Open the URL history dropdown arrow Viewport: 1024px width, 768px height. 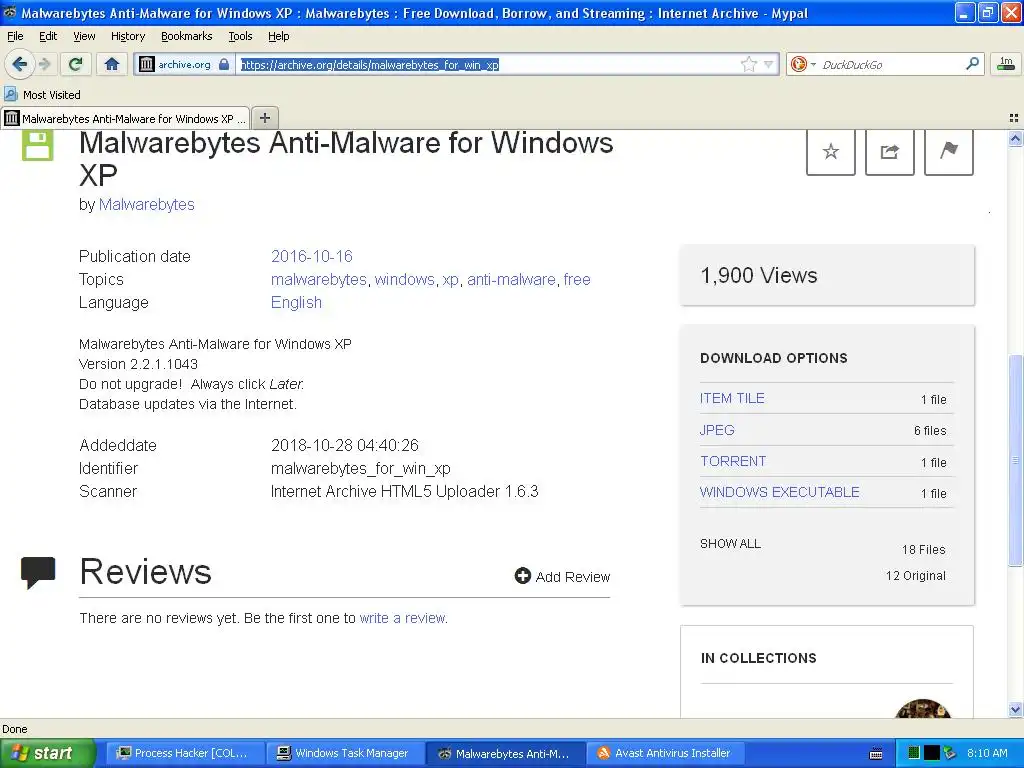769,64
